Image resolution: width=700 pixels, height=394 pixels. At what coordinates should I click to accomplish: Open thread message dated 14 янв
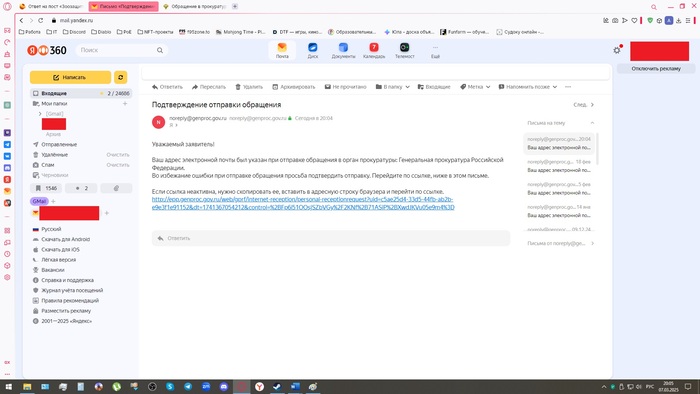[x=558, y=212]
